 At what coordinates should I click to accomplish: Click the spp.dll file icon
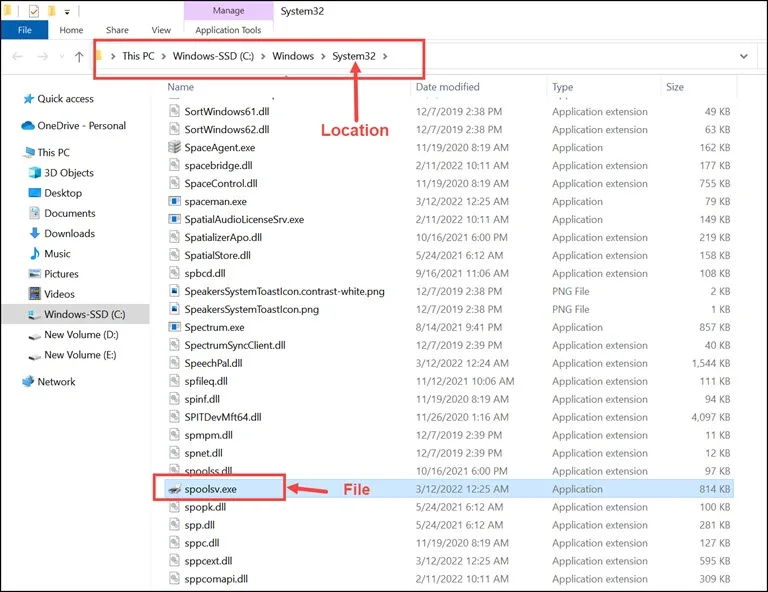174,525
